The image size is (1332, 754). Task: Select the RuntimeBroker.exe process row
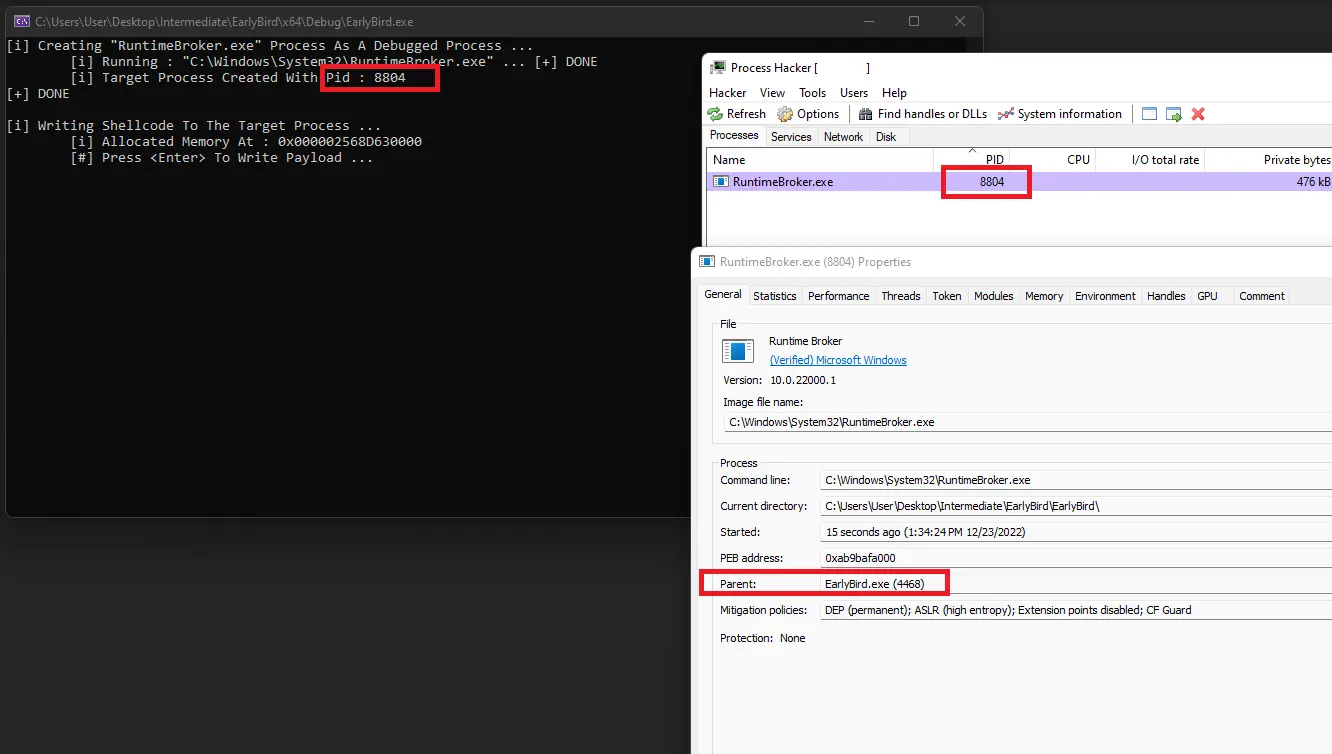coord(782,182)
